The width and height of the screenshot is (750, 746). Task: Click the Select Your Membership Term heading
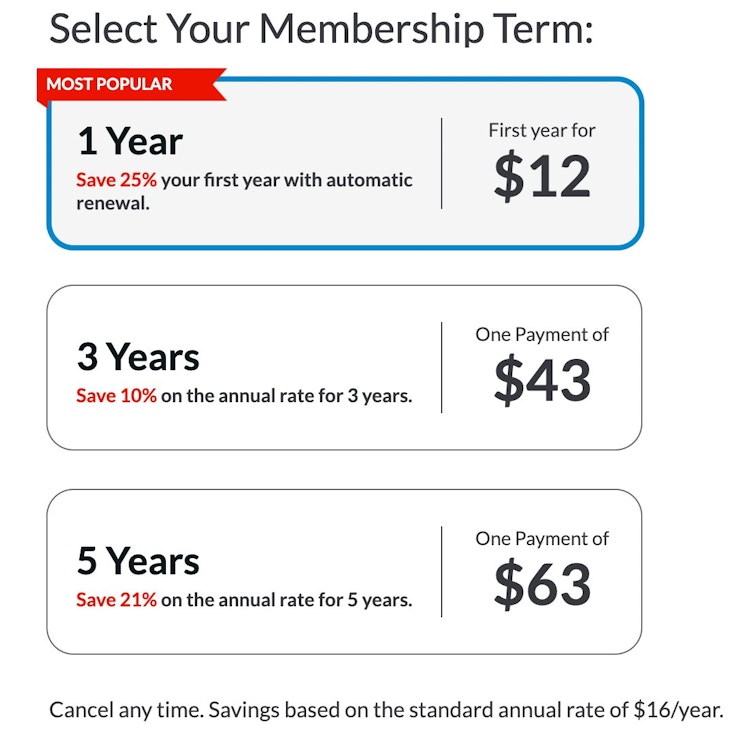tap(321, 30)
